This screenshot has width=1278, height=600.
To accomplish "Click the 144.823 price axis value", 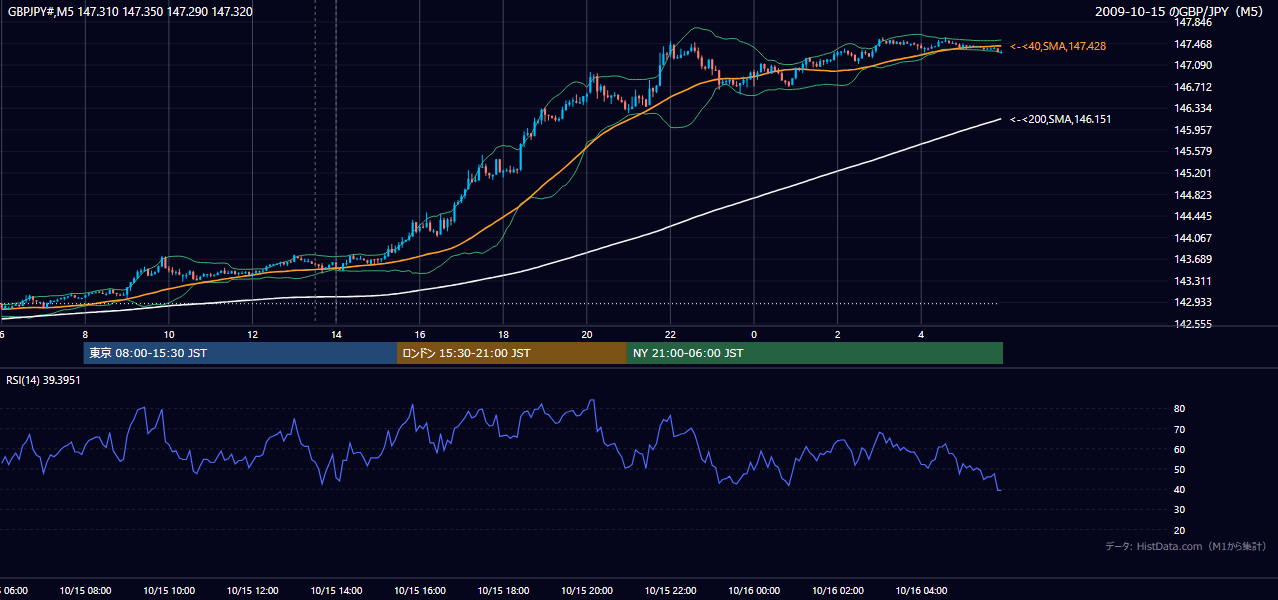I will pyautogui.click(x=1192, y=195).
